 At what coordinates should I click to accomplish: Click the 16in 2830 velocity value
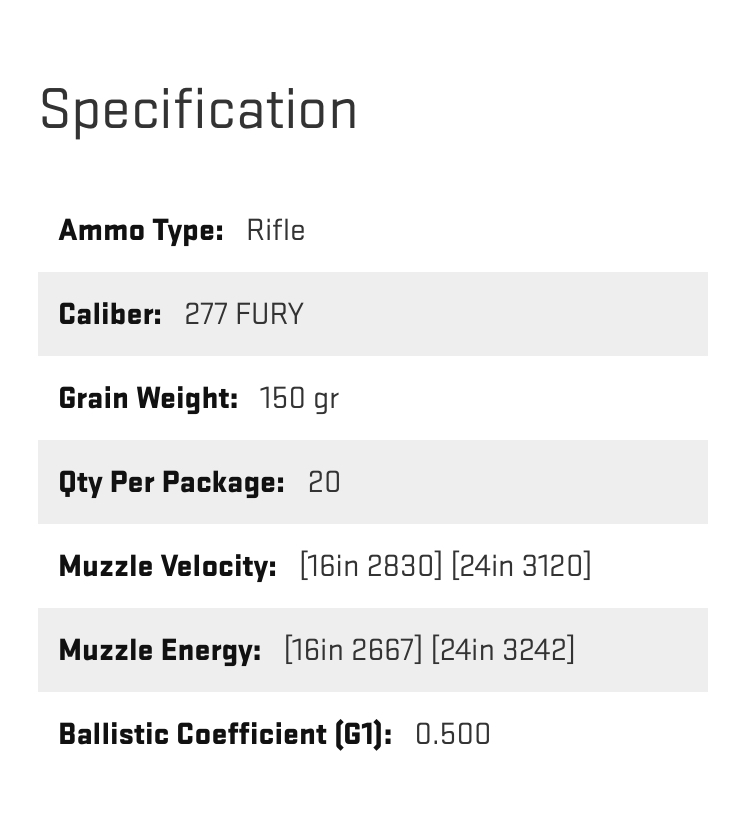(x=372, y=566)
